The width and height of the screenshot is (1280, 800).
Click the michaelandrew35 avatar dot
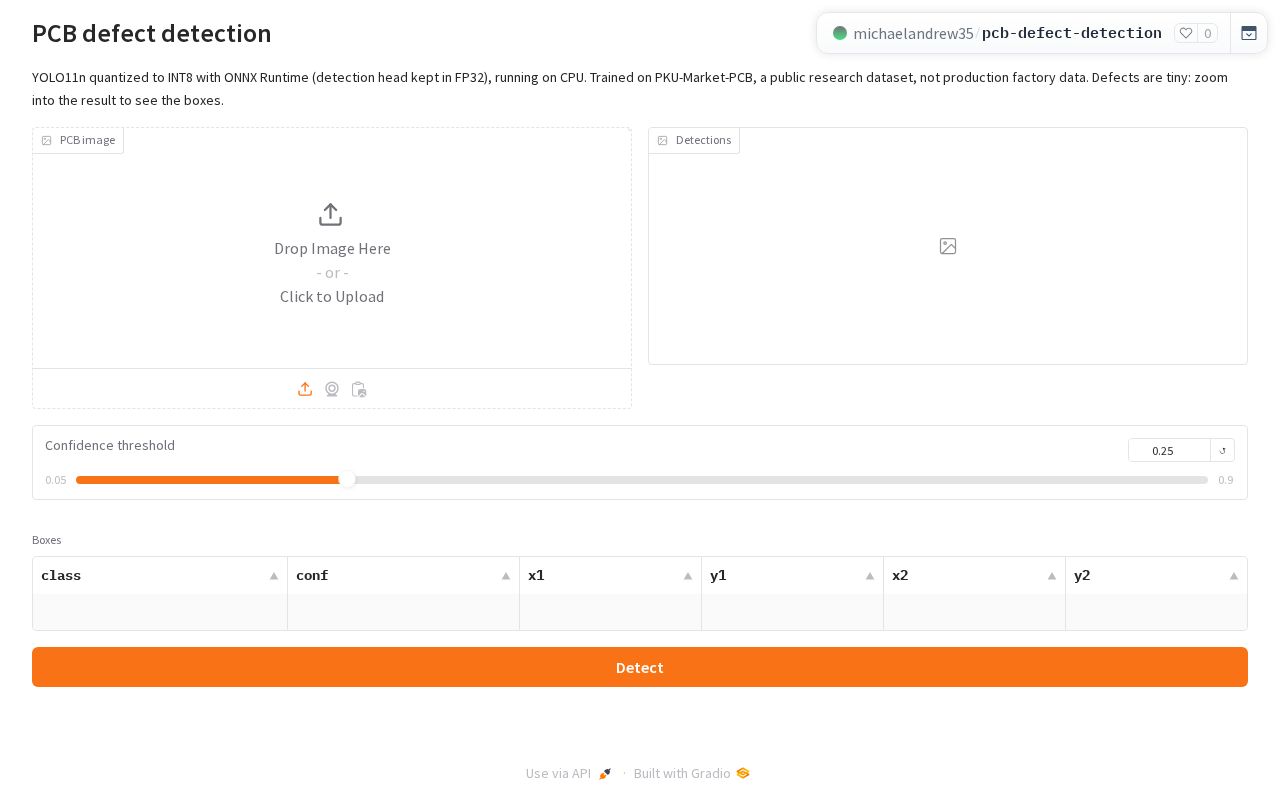[840, 33]
